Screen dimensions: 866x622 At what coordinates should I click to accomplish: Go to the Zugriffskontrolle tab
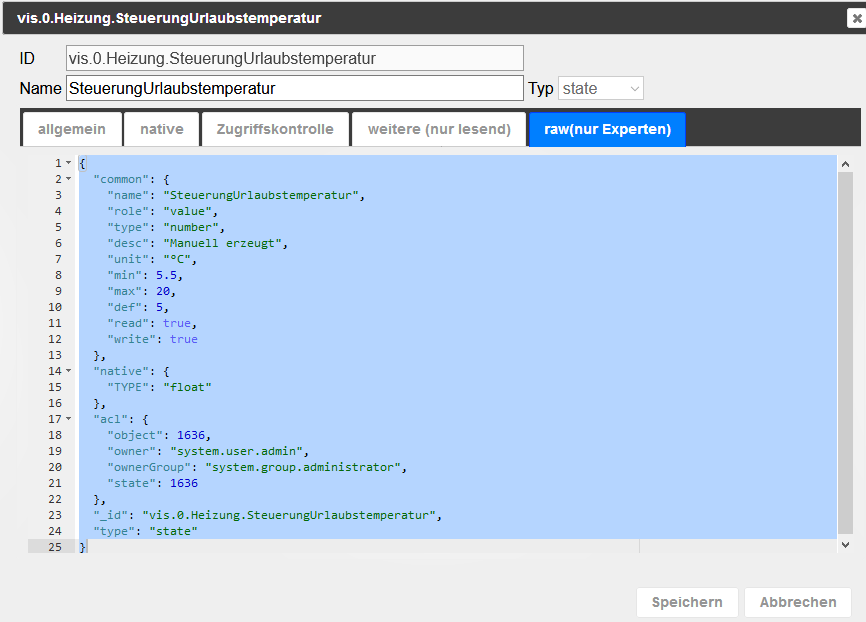[x=275, y=129]
